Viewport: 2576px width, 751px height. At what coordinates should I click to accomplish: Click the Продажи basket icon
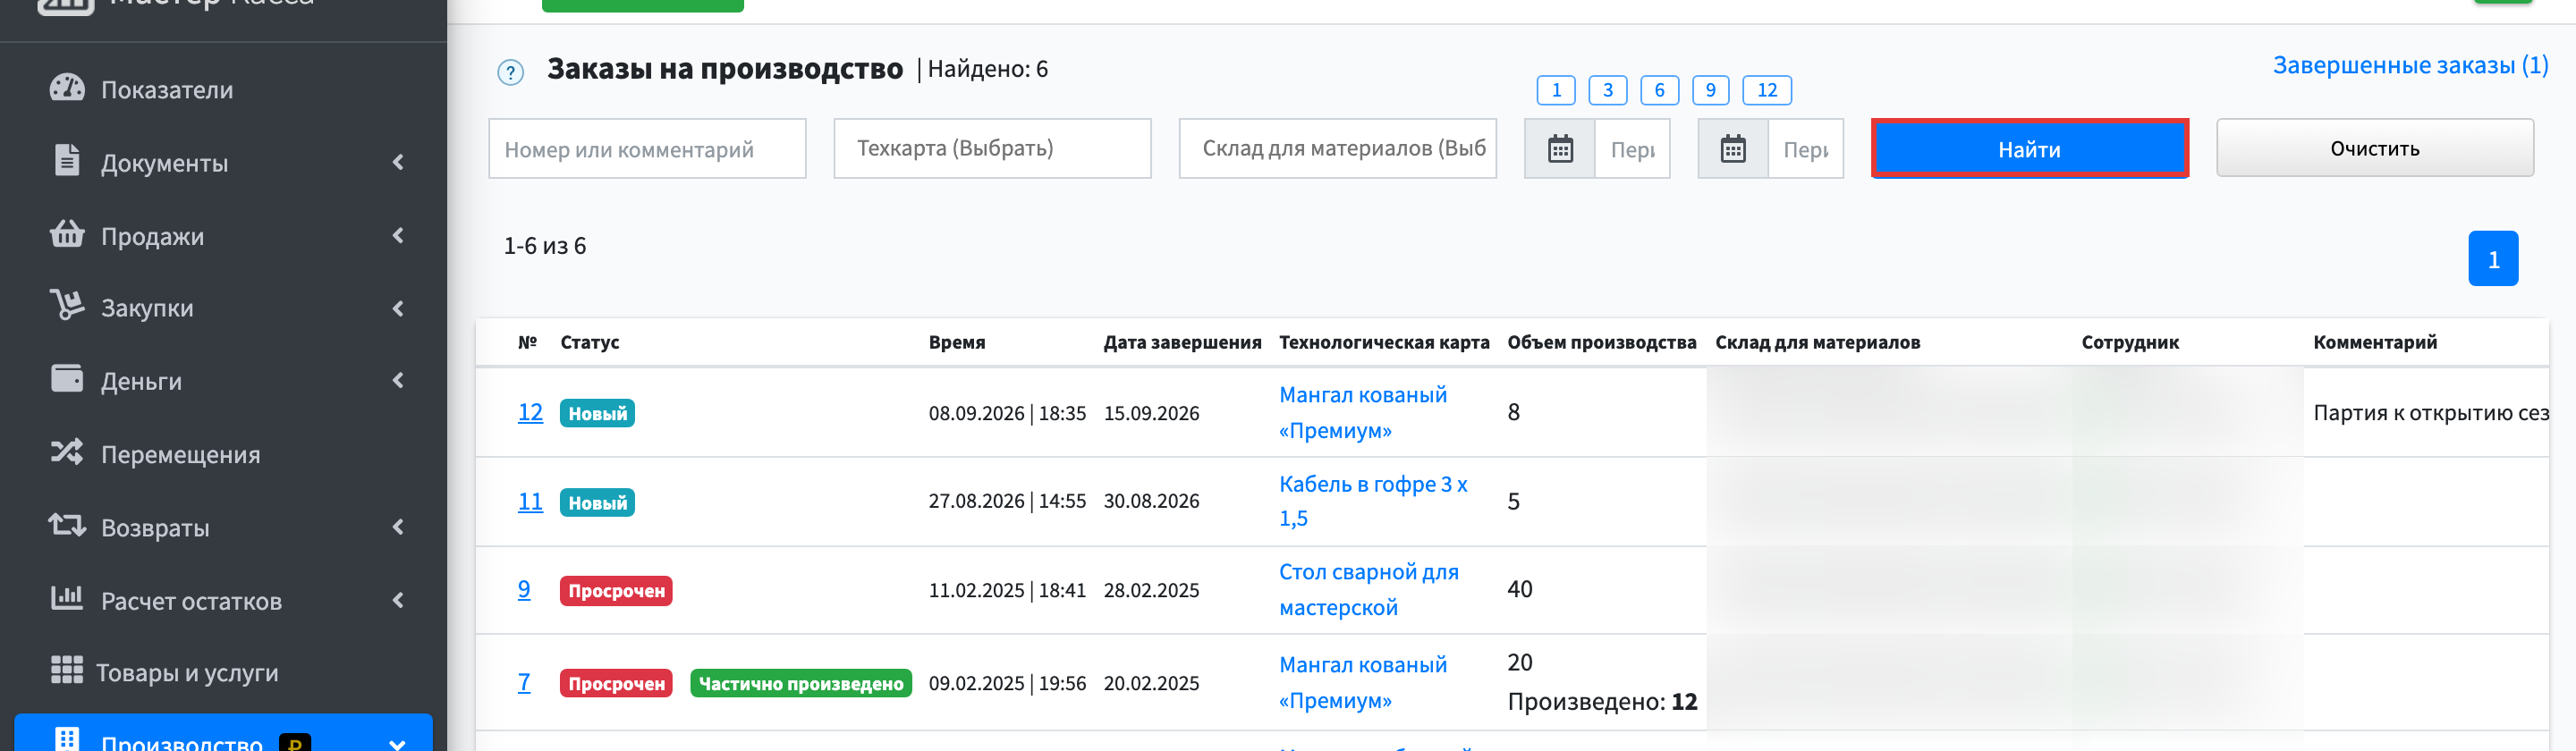[x=67, y=234]
